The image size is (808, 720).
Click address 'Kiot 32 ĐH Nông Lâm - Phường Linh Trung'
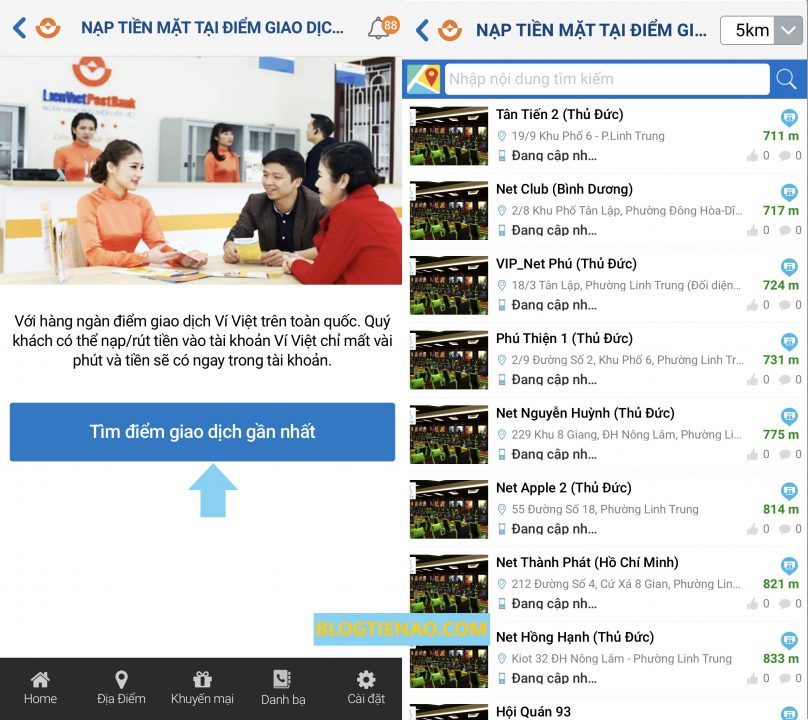point(621,659)
